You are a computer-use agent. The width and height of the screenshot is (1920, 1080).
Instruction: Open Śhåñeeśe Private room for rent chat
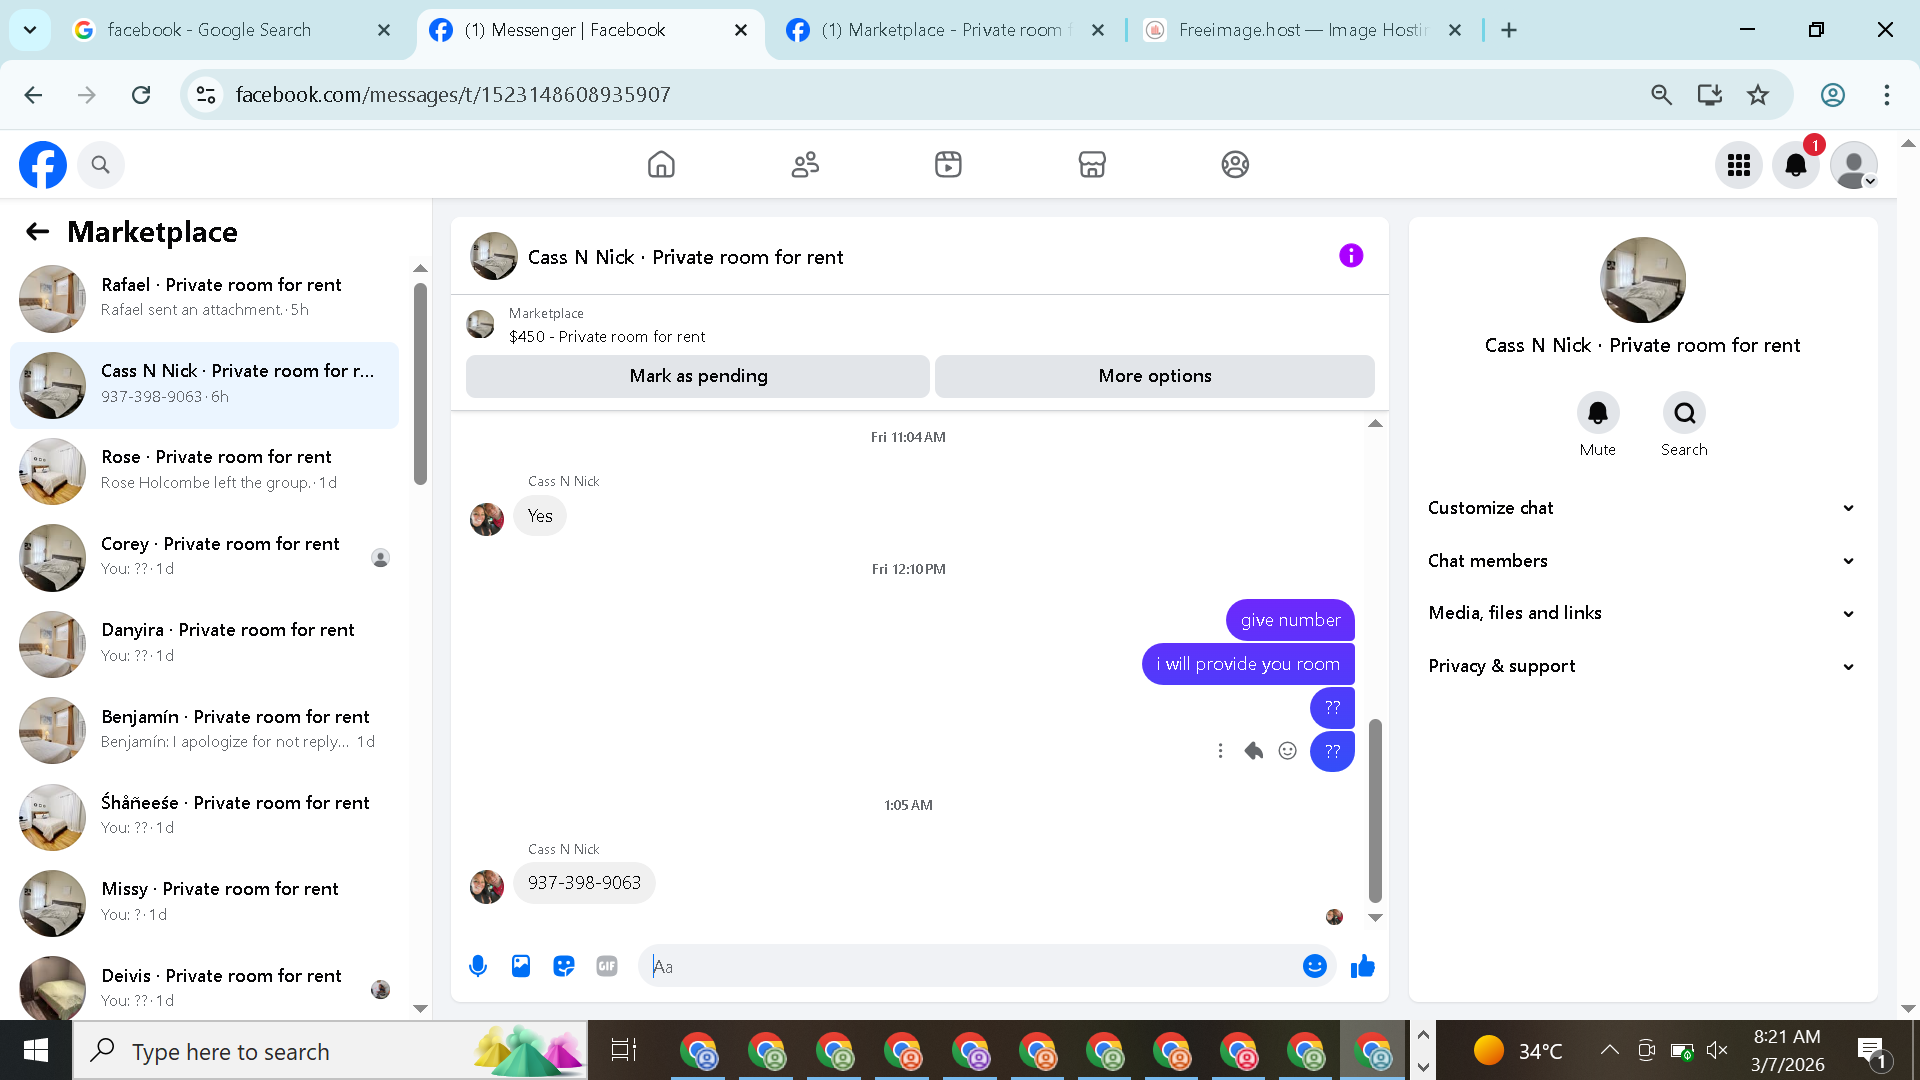click(x=204, y=816)
